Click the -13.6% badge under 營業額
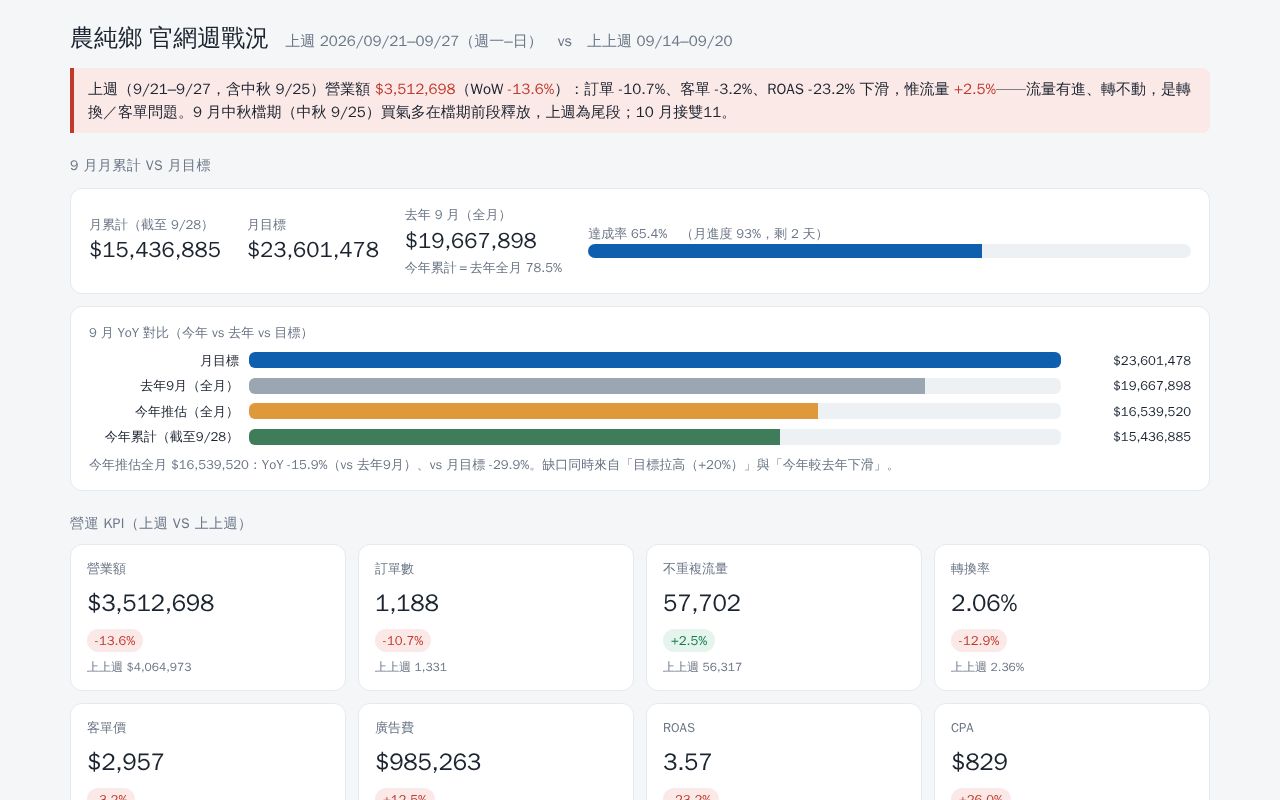Viewport: 1280px width, 800px height. coord(115,640)
